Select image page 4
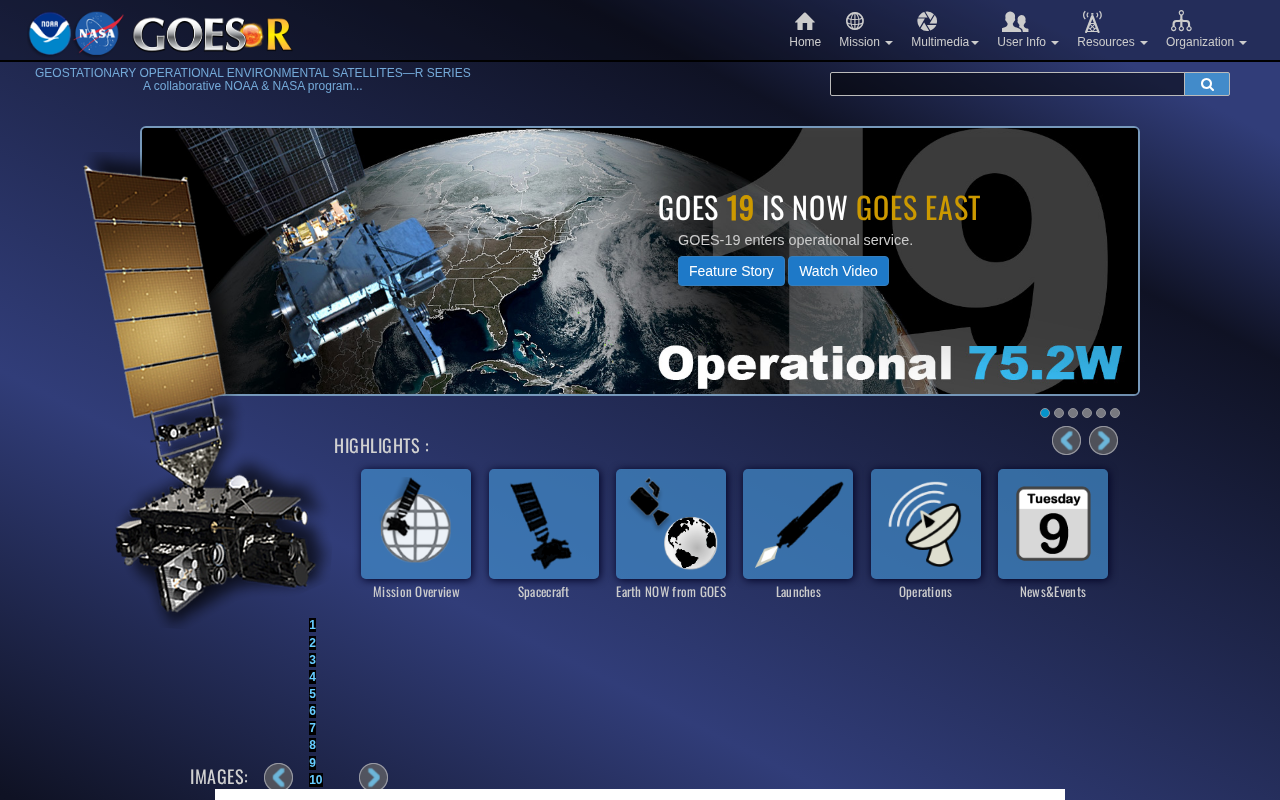Viewport: 1280px width, 800px height. click(313, 677)
